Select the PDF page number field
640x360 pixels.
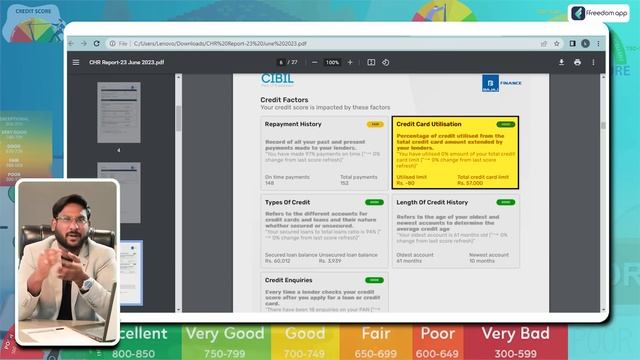click(281, 62)
